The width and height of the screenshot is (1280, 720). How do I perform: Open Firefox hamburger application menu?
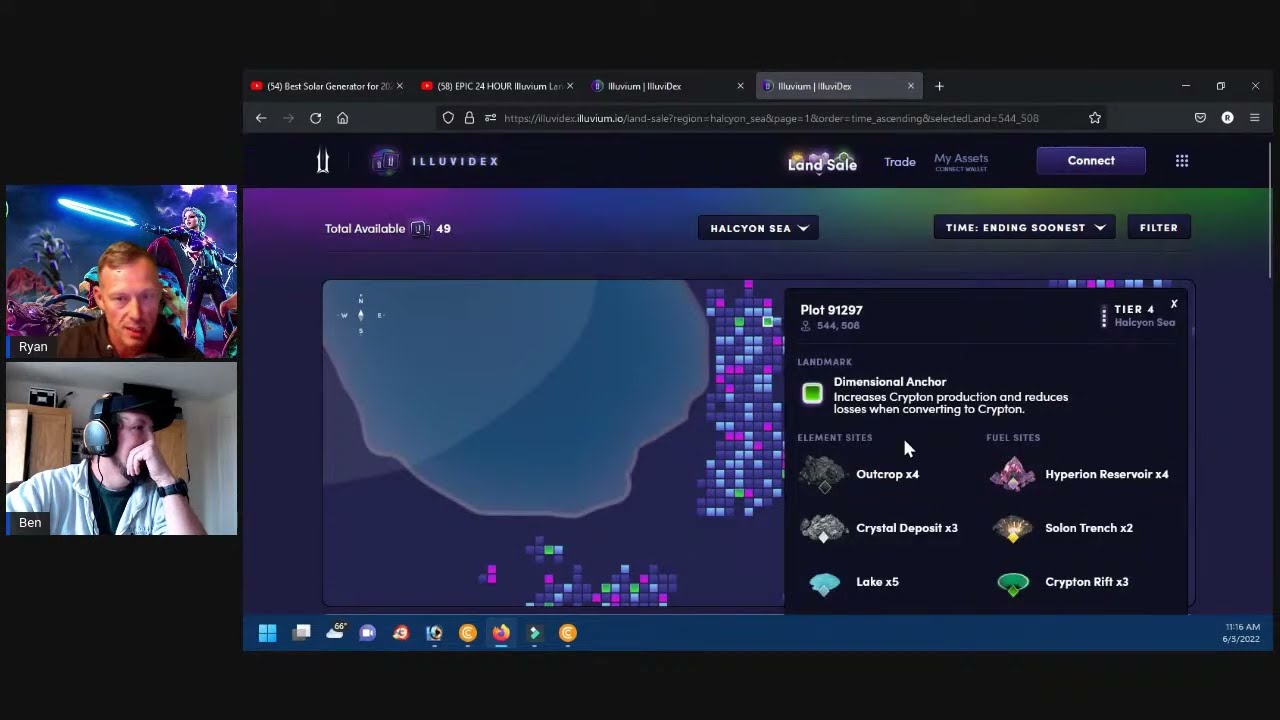click(x=1254, y=118)
